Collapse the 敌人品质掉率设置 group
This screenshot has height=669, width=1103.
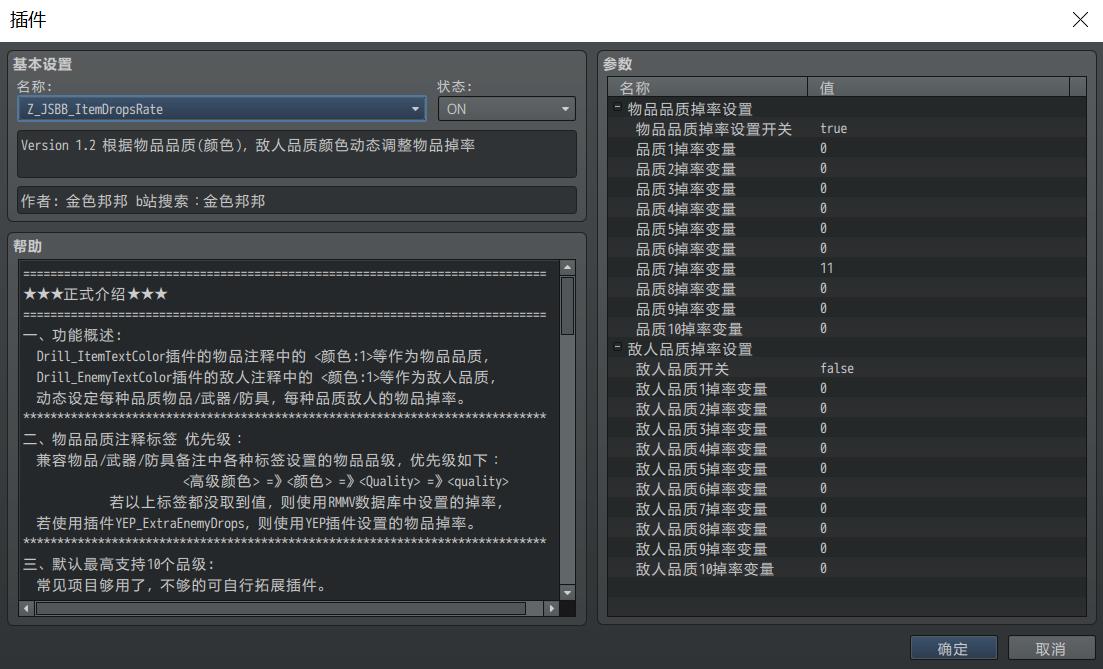click(x=617, y=348)
